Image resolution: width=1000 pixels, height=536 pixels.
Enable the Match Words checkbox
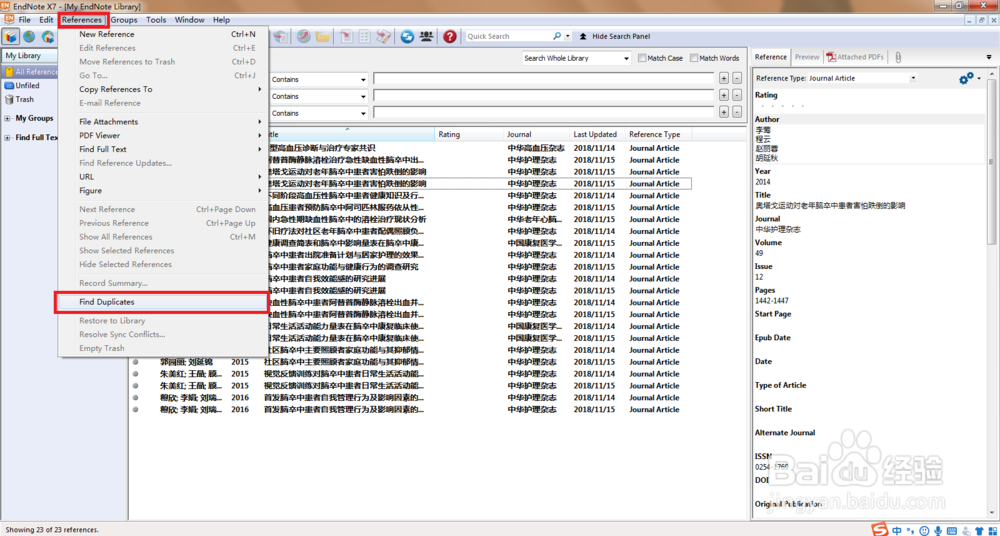pyautogui.click(x=695, y=58)
